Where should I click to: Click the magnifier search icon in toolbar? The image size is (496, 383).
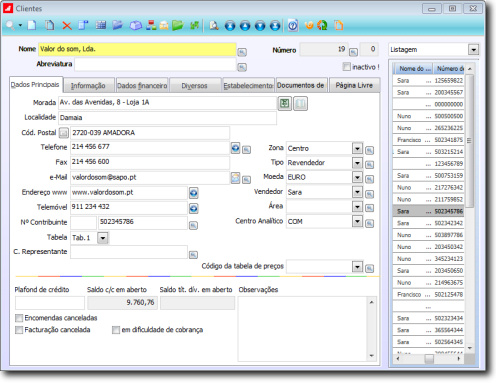10,25
